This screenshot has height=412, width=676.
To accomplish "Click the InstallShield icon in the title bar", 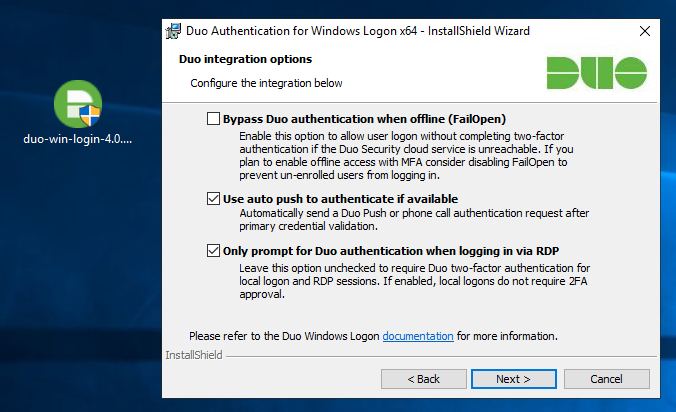I will tap(173, 31).
